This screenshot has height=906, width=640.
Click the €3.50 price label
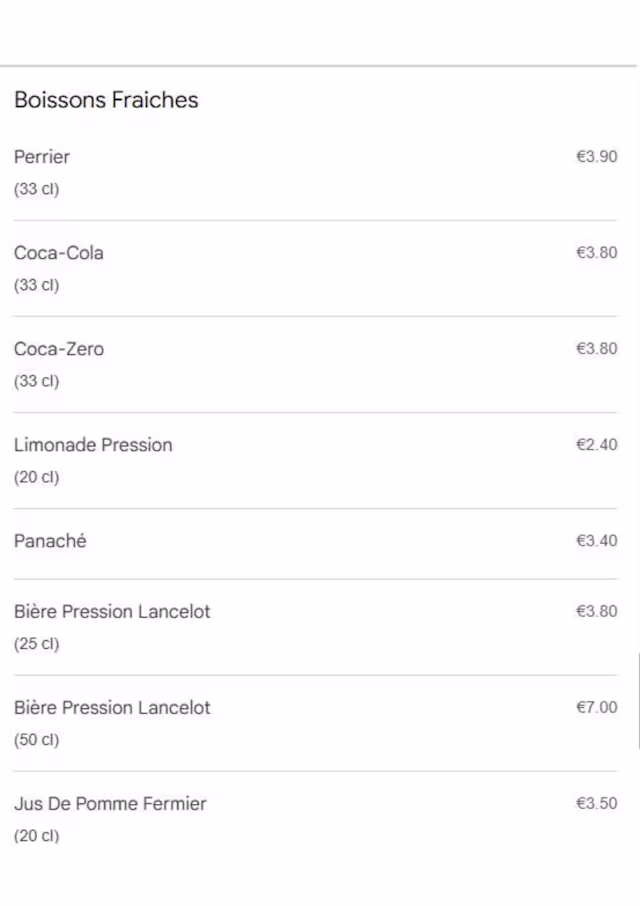596,803
